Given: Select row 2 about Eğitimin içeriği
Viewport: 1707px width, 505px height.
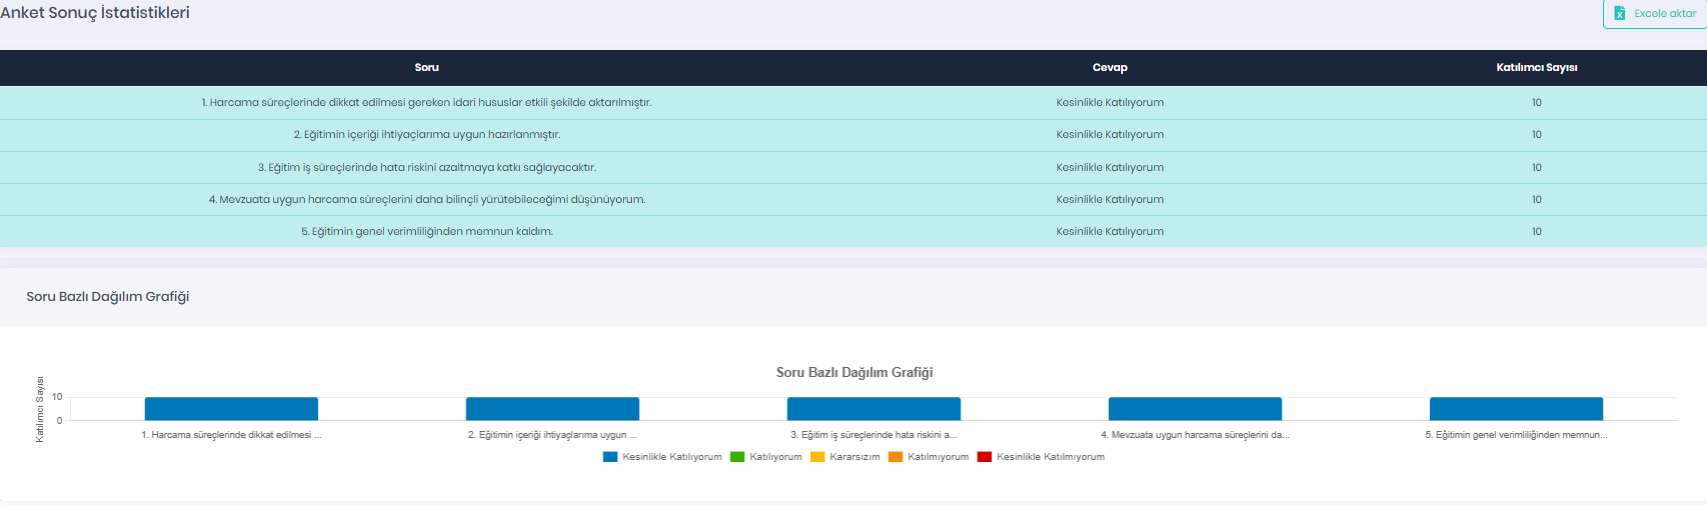Looking at the screenshot, I should click(853, 135).
